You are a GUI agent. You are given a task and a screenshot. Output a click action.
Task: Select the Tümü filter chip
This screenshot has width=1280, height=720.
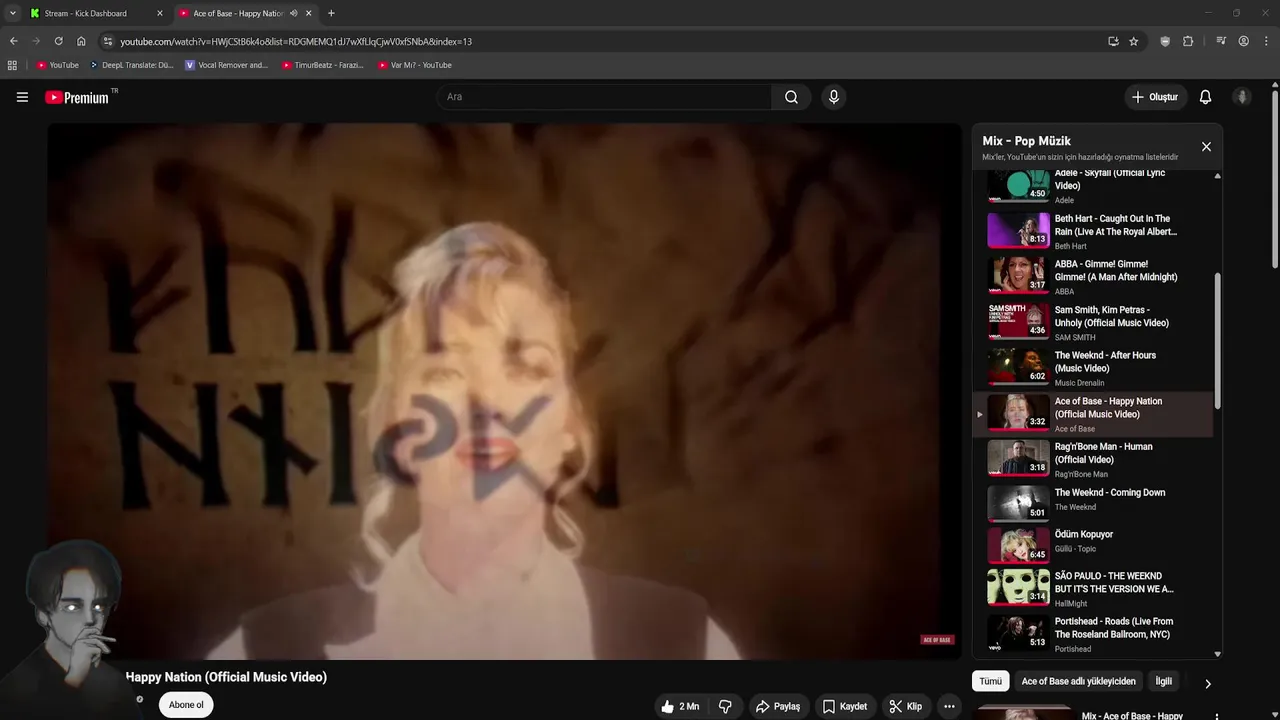coord(990,681)
